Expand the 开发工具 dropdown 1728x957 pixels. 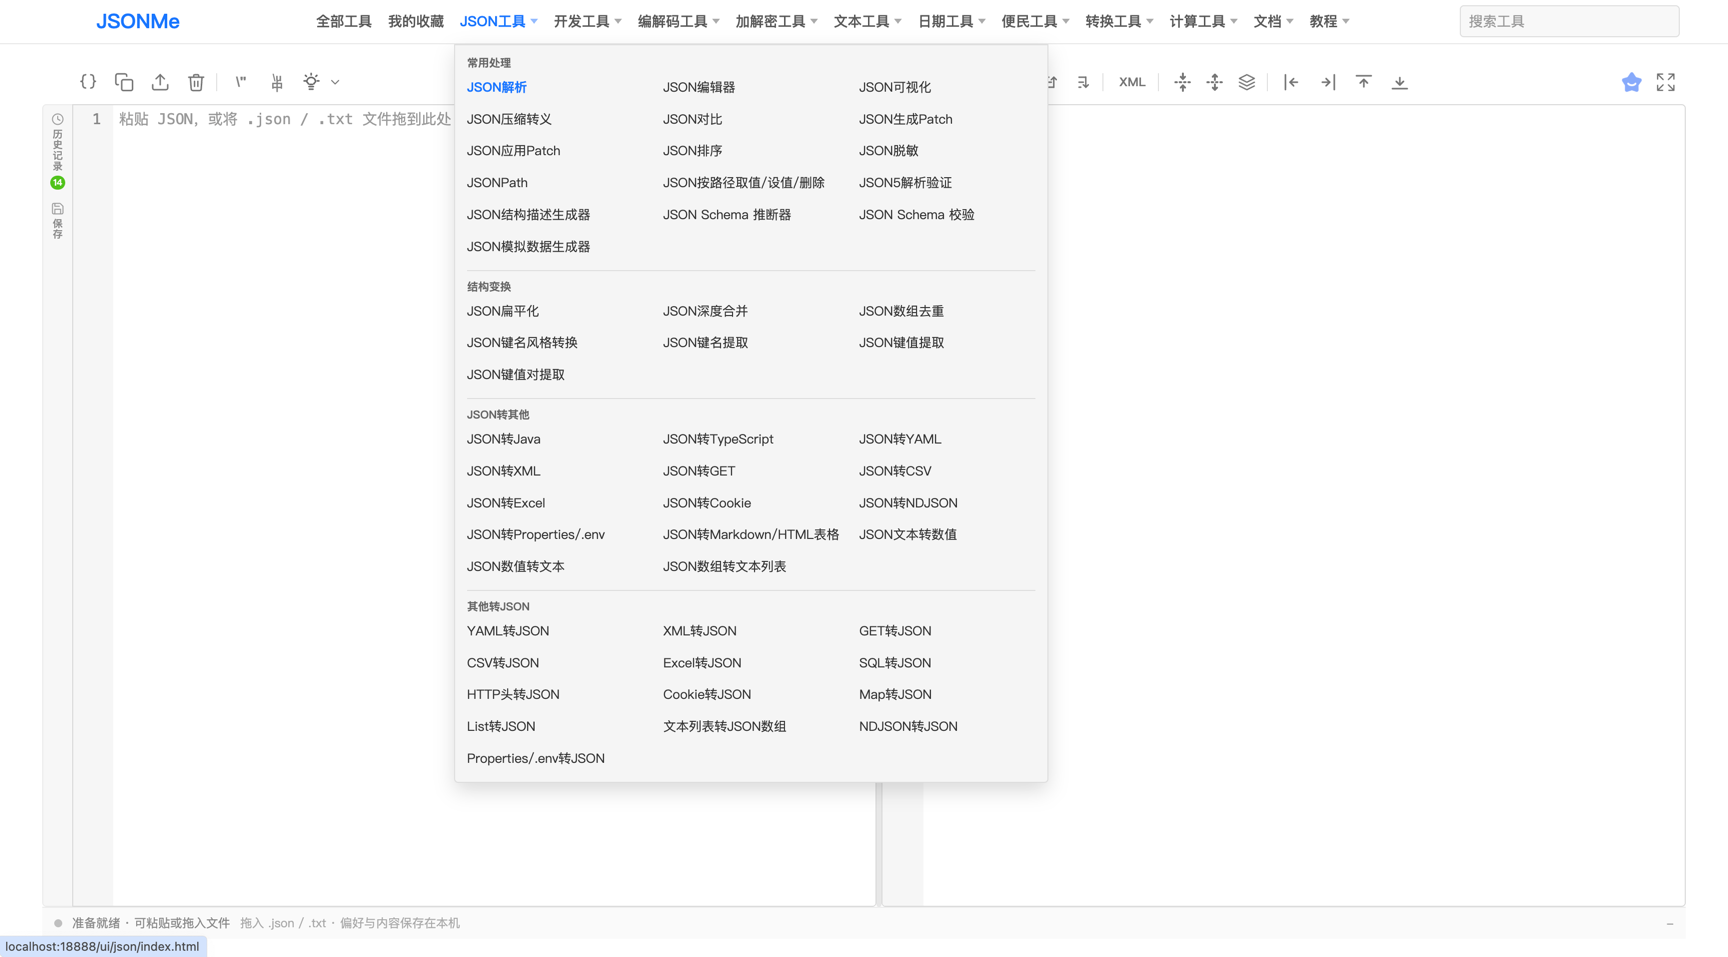[x=588, y=21]
